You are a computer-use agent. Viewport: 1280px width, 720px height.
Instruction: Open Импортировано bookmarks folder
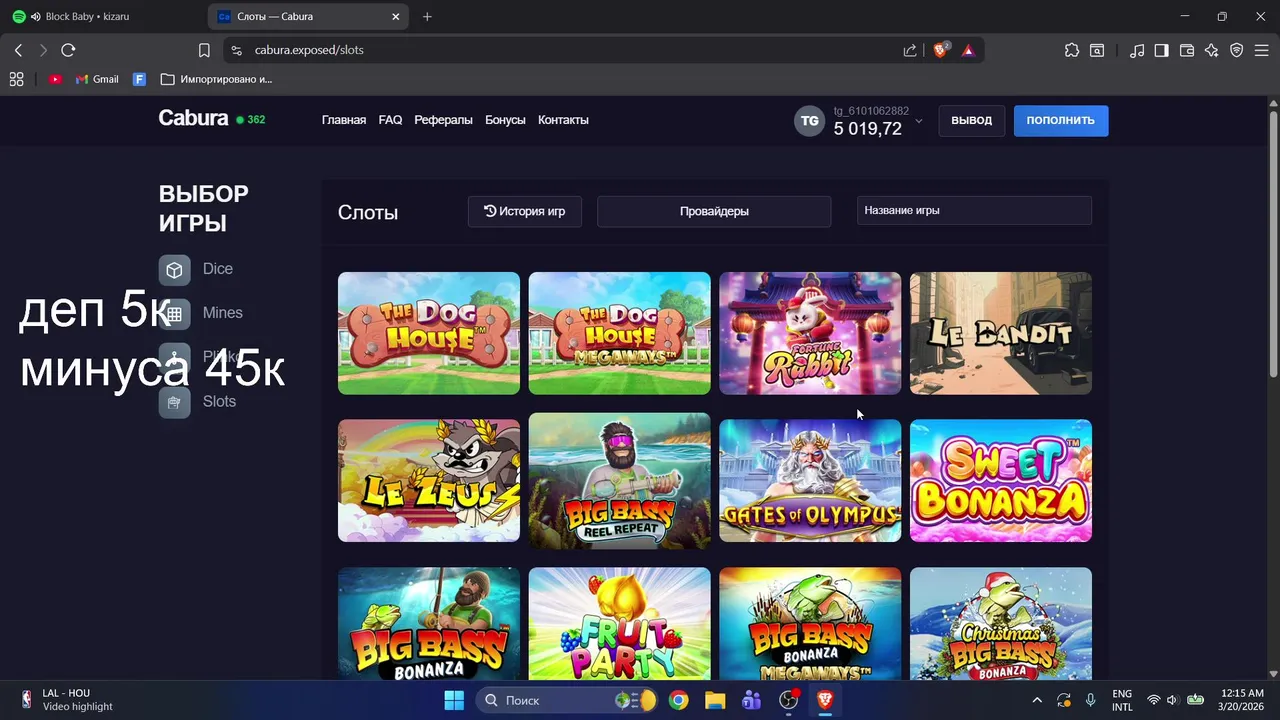click(216, 79)
